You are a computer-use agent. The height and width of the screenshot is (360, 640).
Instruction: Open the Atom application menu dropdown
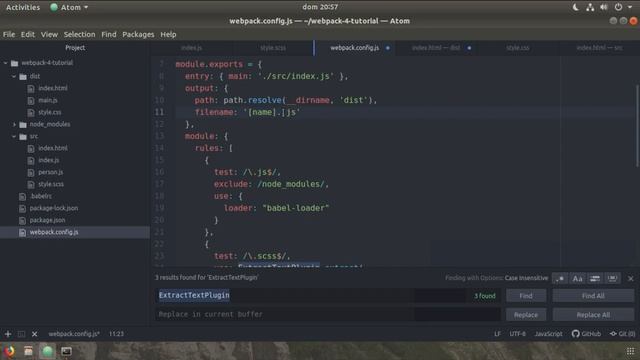coord(69,7)
